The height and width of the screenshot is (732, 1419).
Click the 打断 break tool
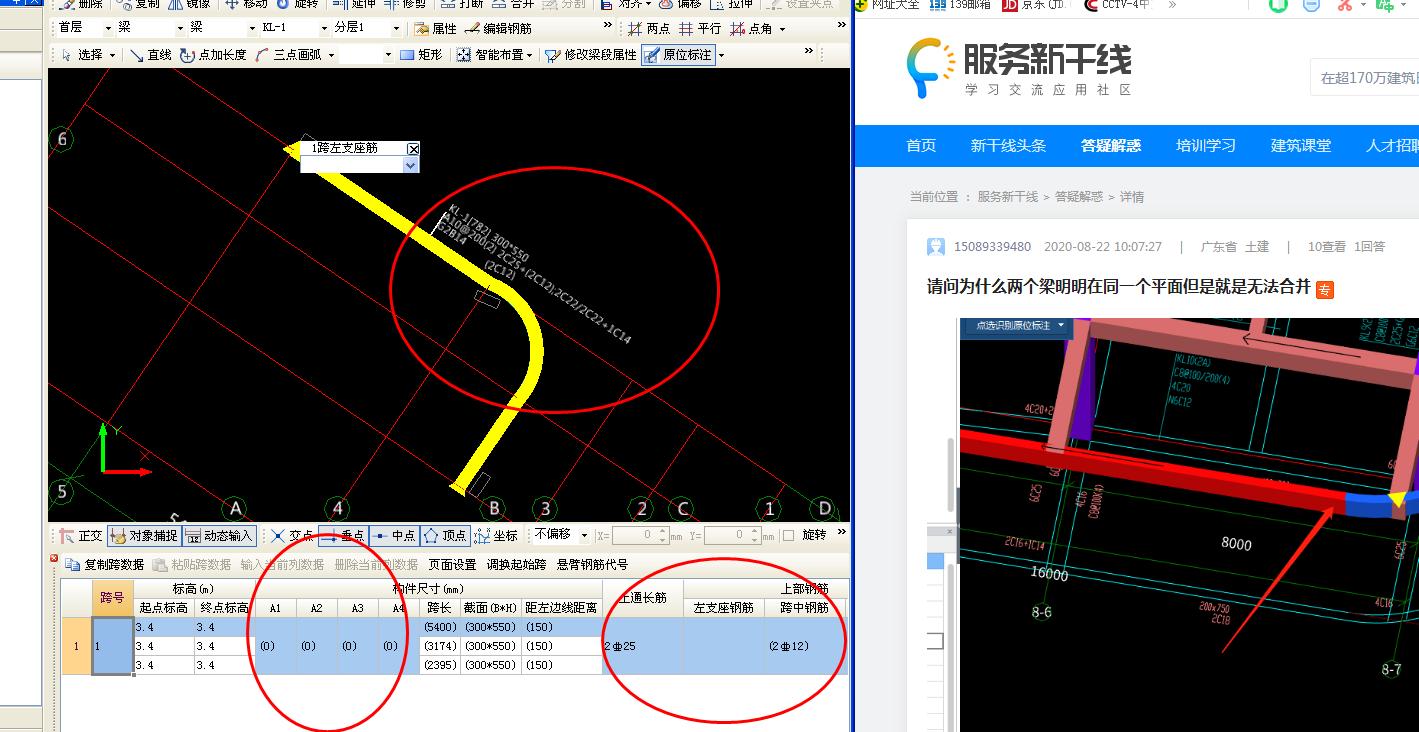[x=461, y=5]
